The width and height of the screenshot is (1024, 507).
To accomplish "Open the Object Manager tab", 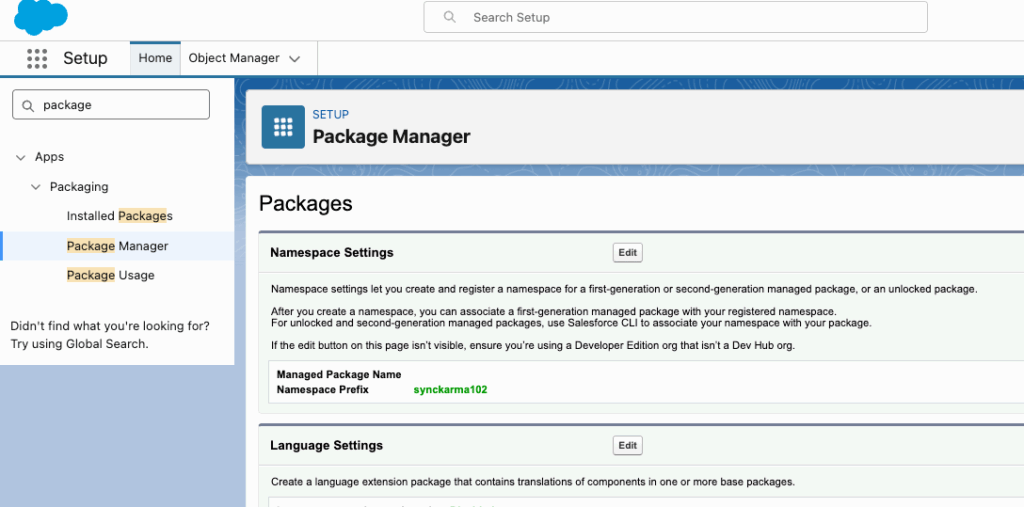I will tap(234, 58).
